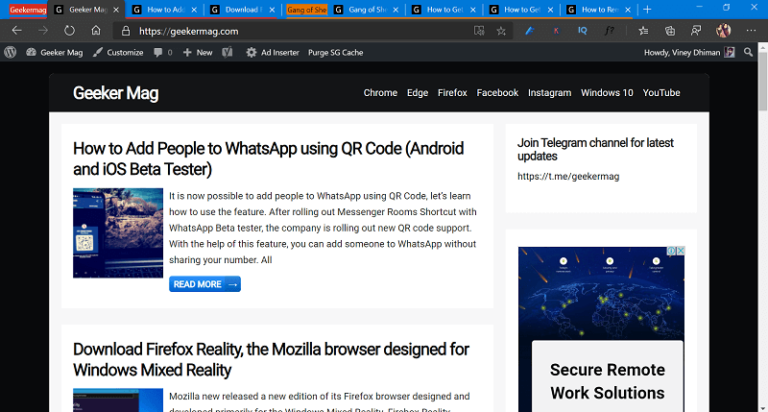Open the Favorites list icon
Viewport: 768px width, 412px height.
pos(643,31)
